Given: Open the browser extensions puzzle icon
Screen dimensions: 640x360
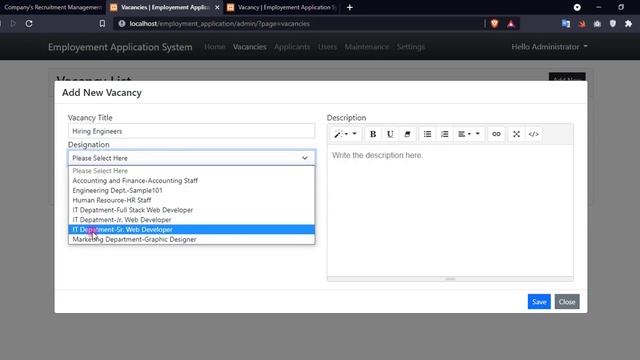Looking at the screenshot, I should (x=629, y=24).
